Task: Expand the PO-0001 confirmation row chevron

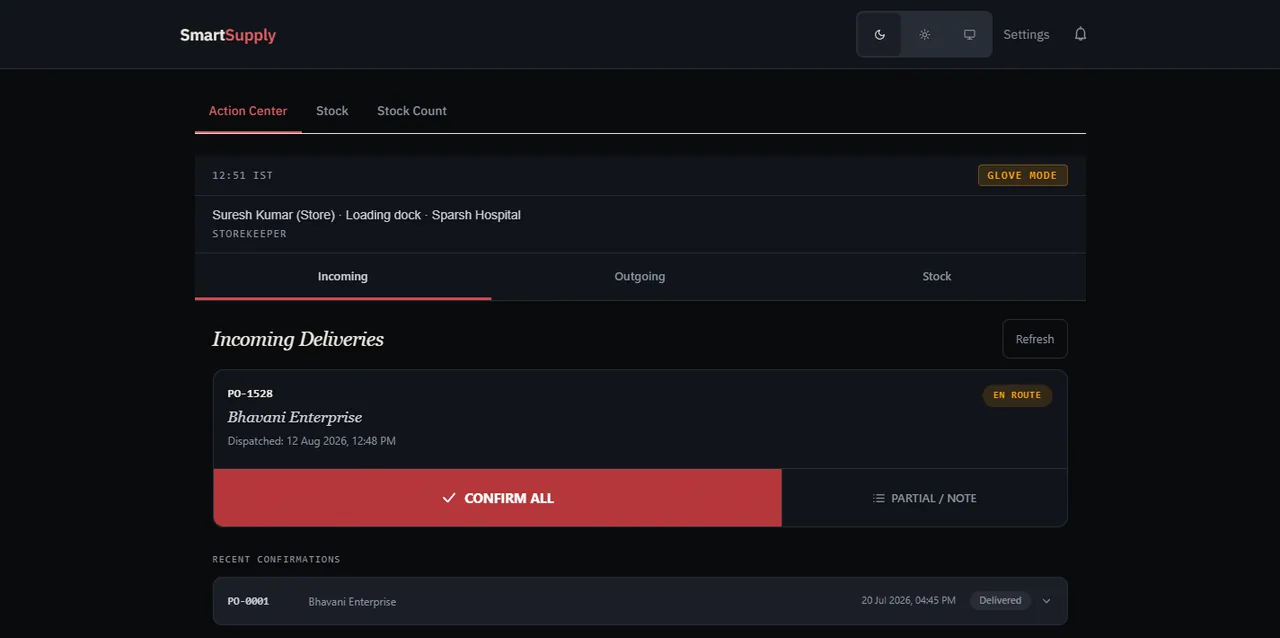Action: [1046, 601]
